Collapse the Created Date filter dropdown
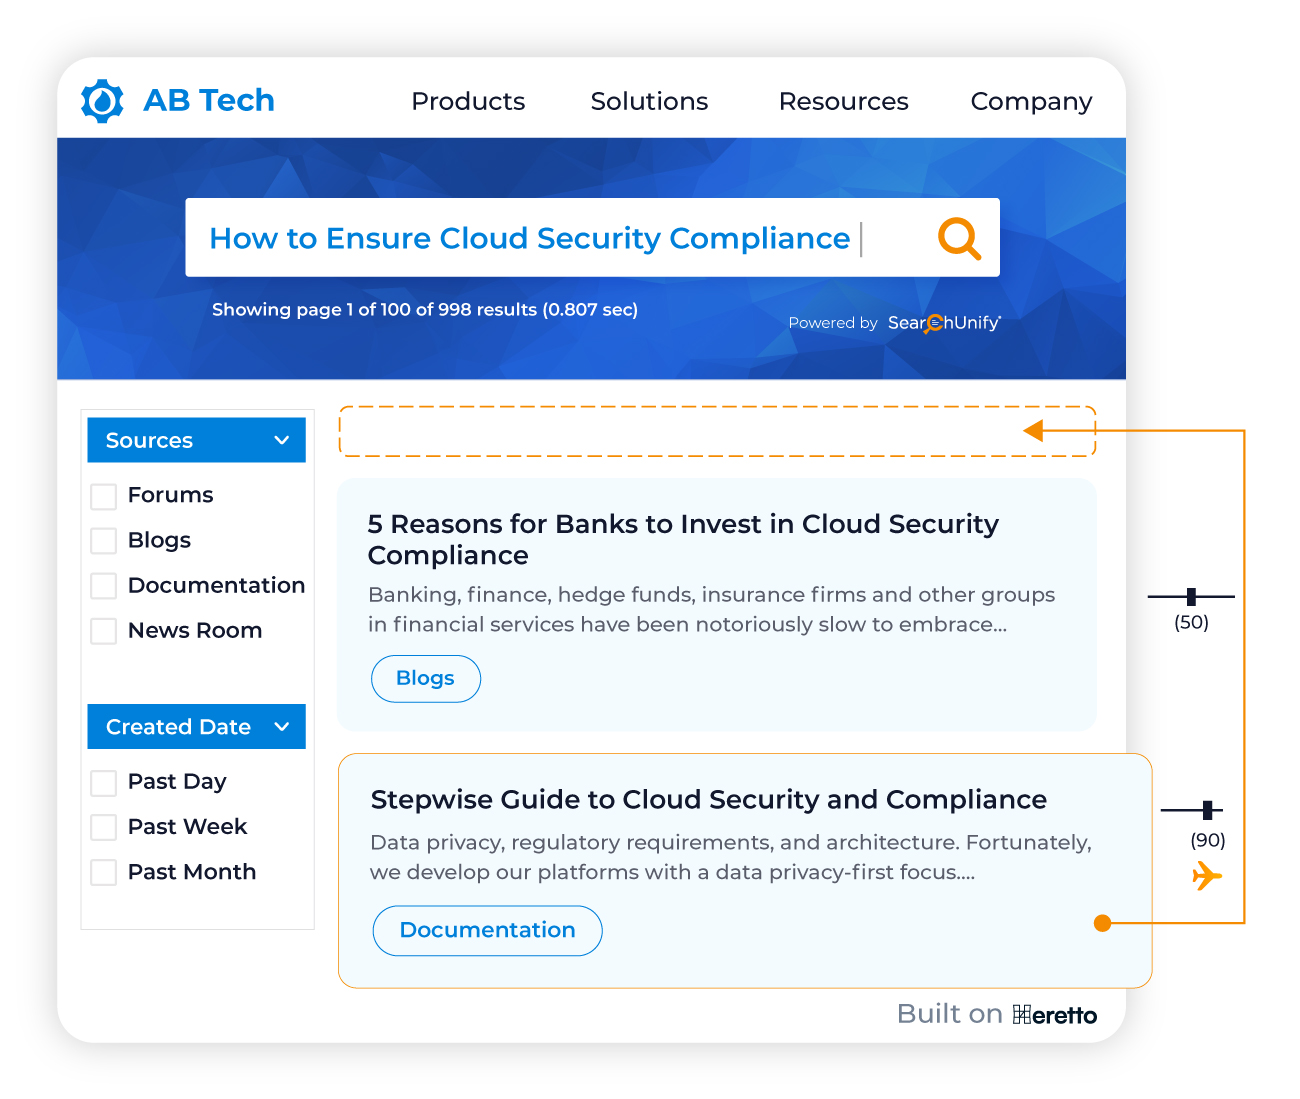Image resolution: width=1300 pixels, height=1099 pixels. tap(196, 727)
